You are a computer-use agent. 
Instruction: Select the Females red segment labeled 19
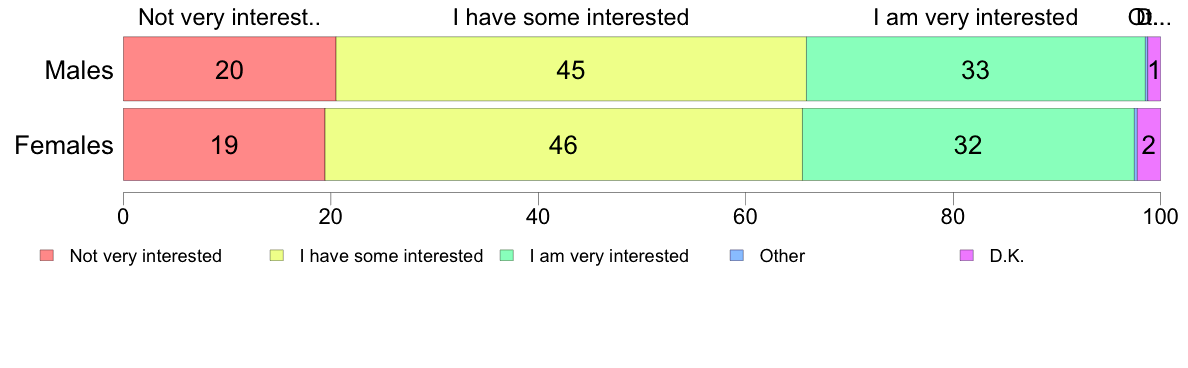point(224,145)
